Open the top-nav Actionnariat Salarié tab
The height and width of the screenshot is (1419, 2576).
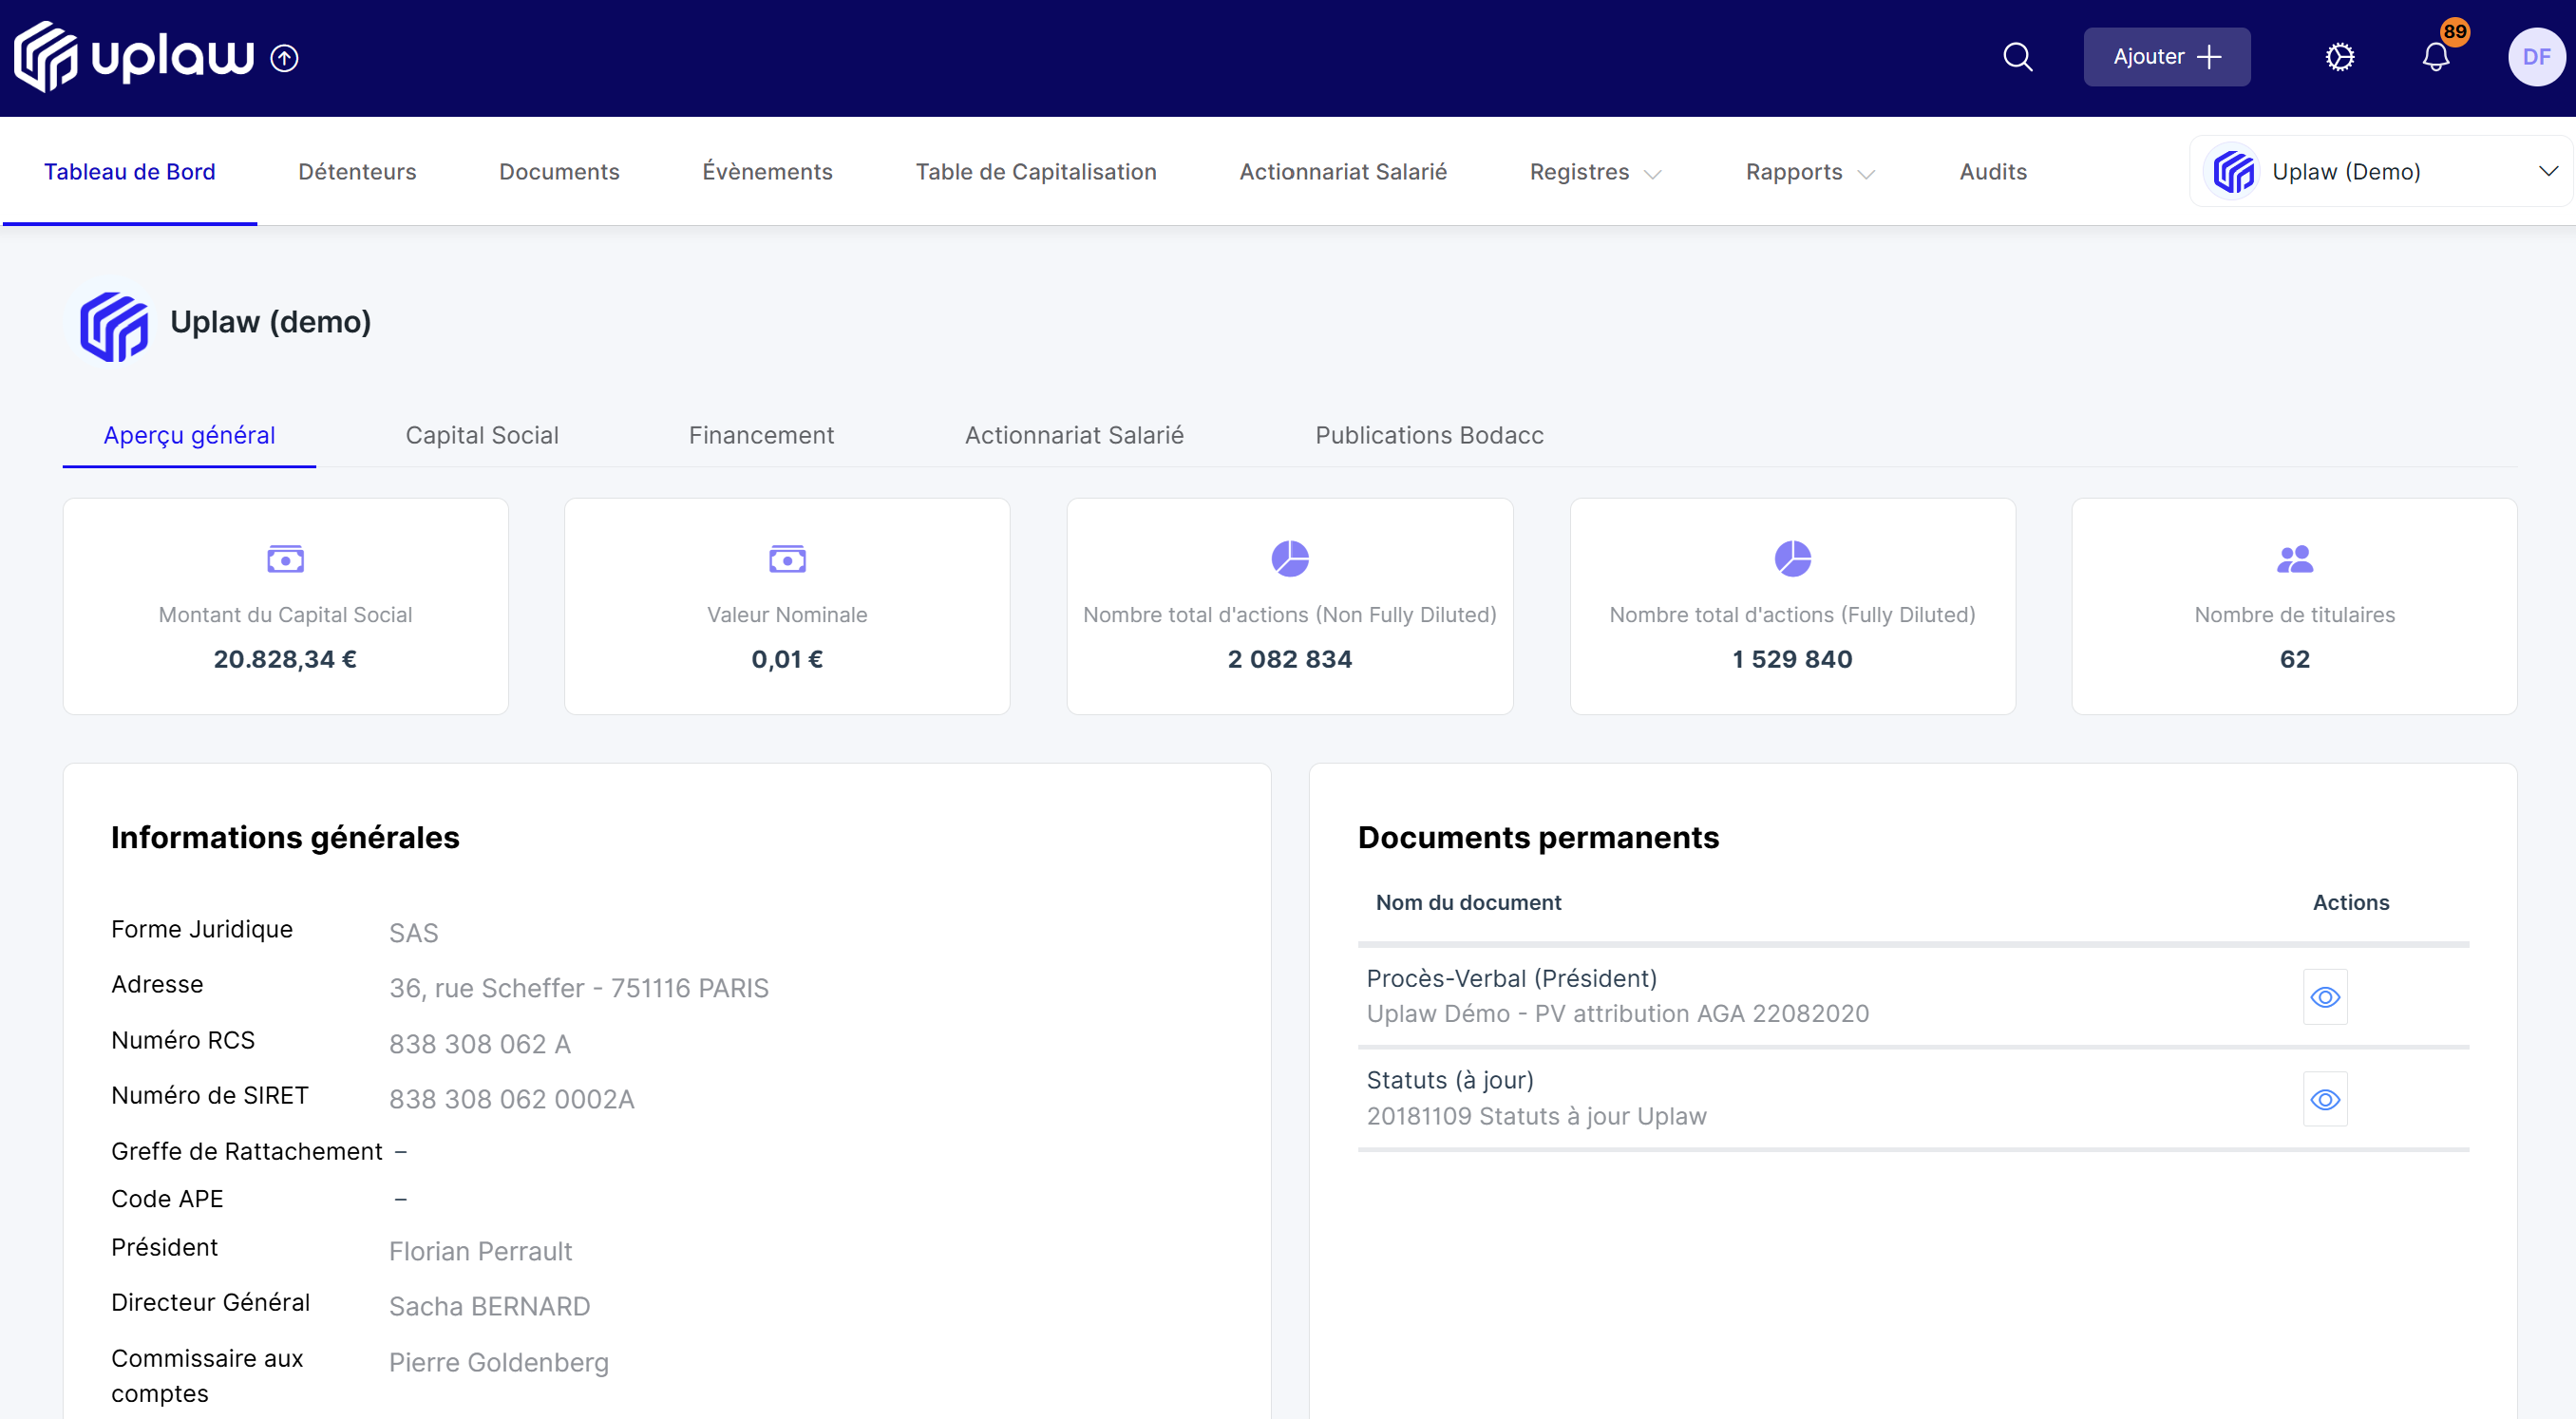(1343, 172)
